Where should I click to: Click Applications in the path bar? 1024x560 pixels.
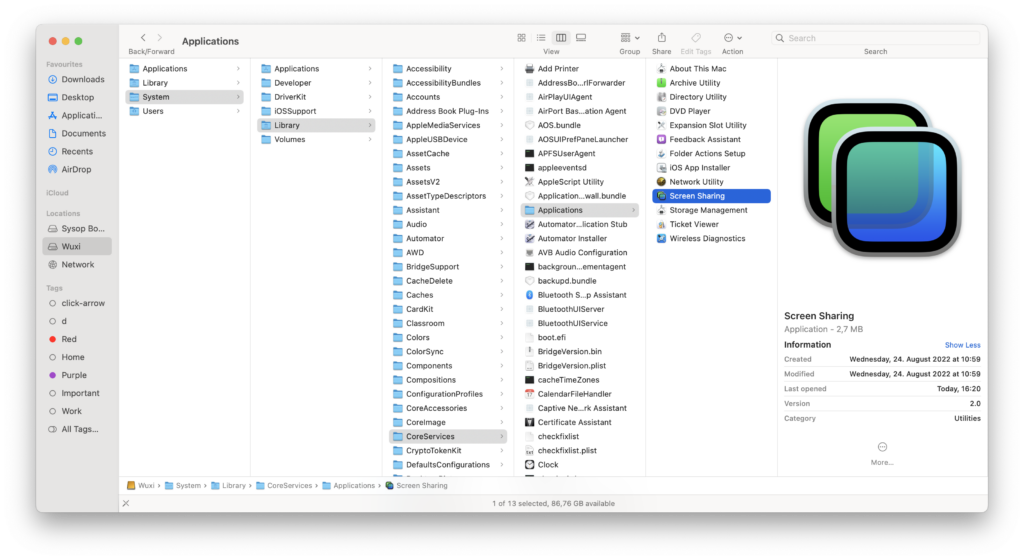click(349, 486)
